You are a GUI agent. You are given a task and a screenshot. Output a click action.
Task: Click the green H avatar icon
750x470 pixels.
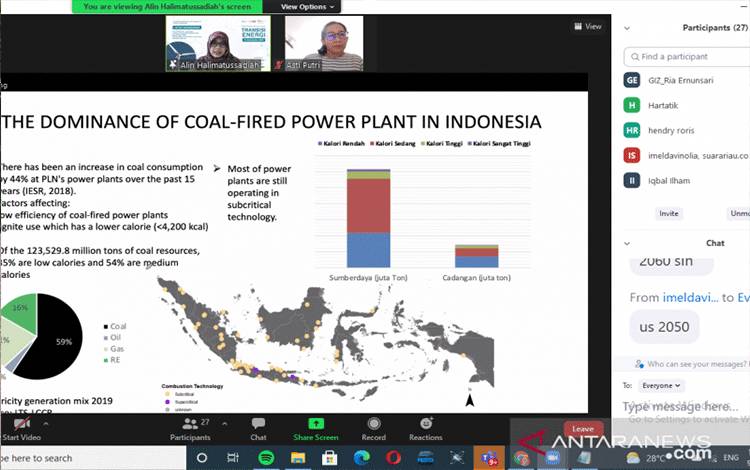pyautogui.click(x=632, y=105)
